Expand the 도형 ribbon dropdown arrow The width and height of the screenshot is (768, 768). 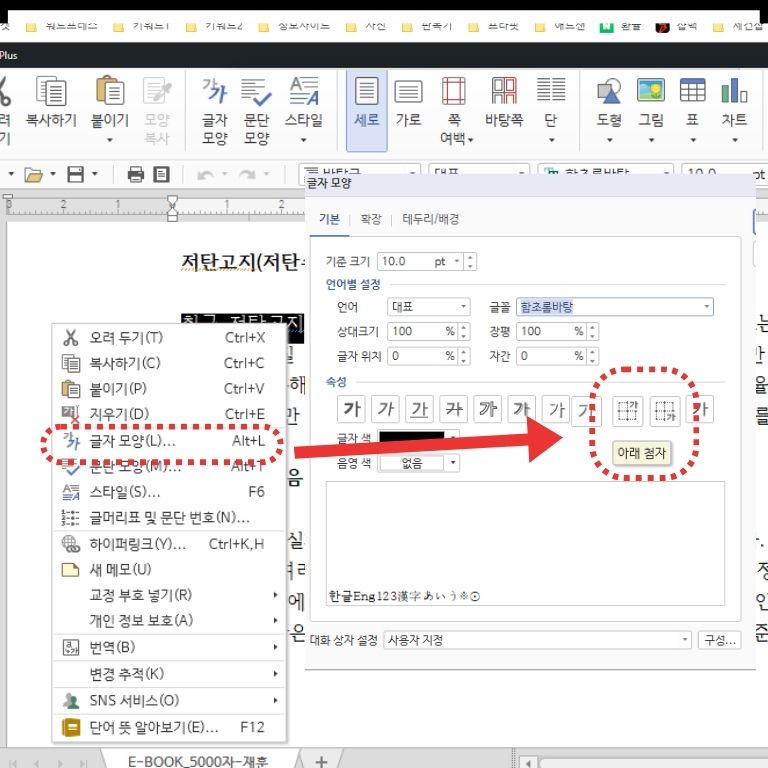point(609,140)
